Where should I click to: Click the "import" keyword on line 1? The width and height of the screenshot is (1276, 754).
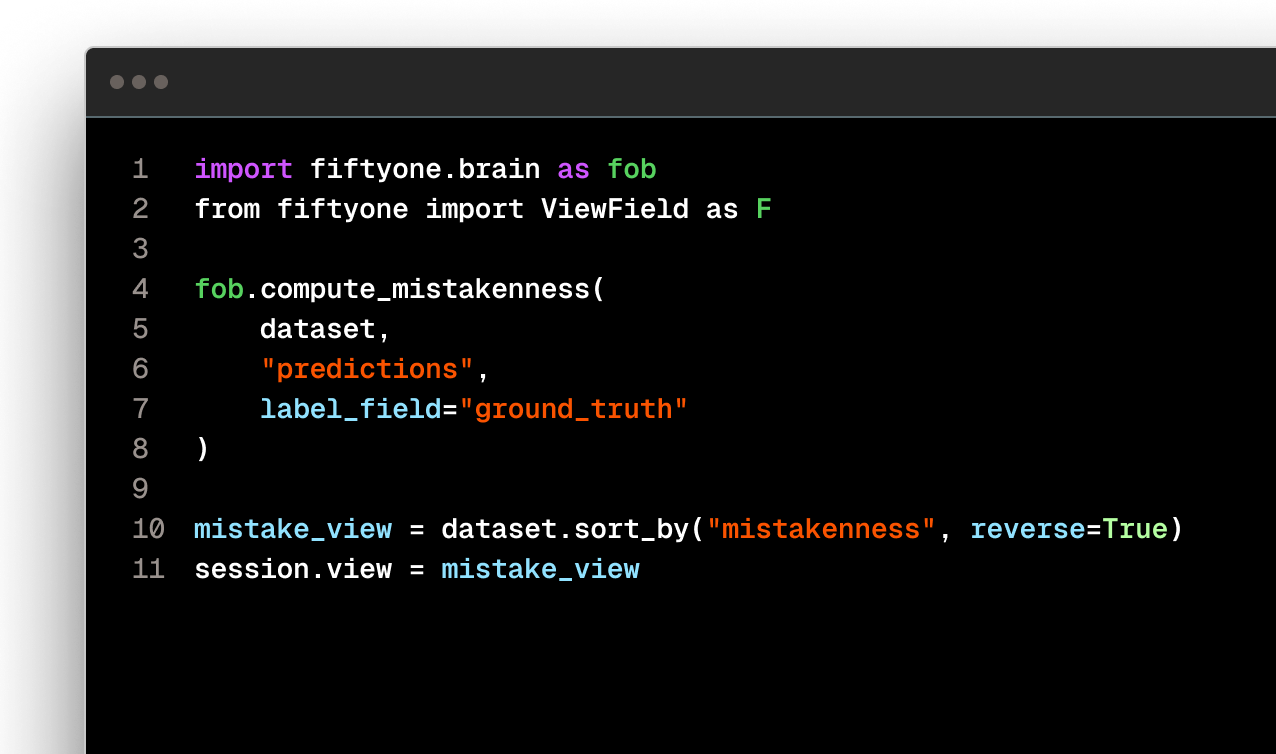click(x=243, y=170)
